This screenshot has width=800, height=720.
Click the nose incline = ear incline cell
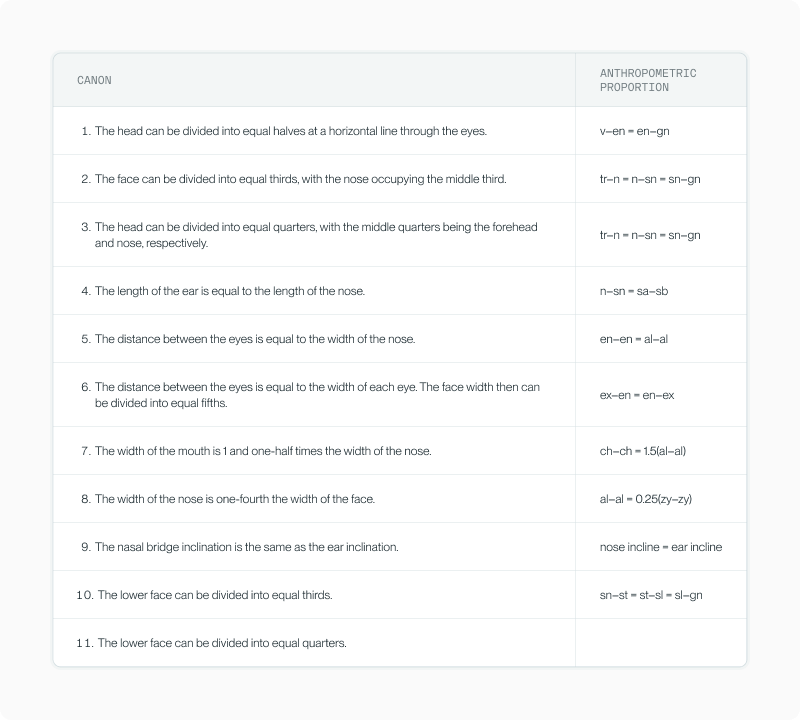661,547
